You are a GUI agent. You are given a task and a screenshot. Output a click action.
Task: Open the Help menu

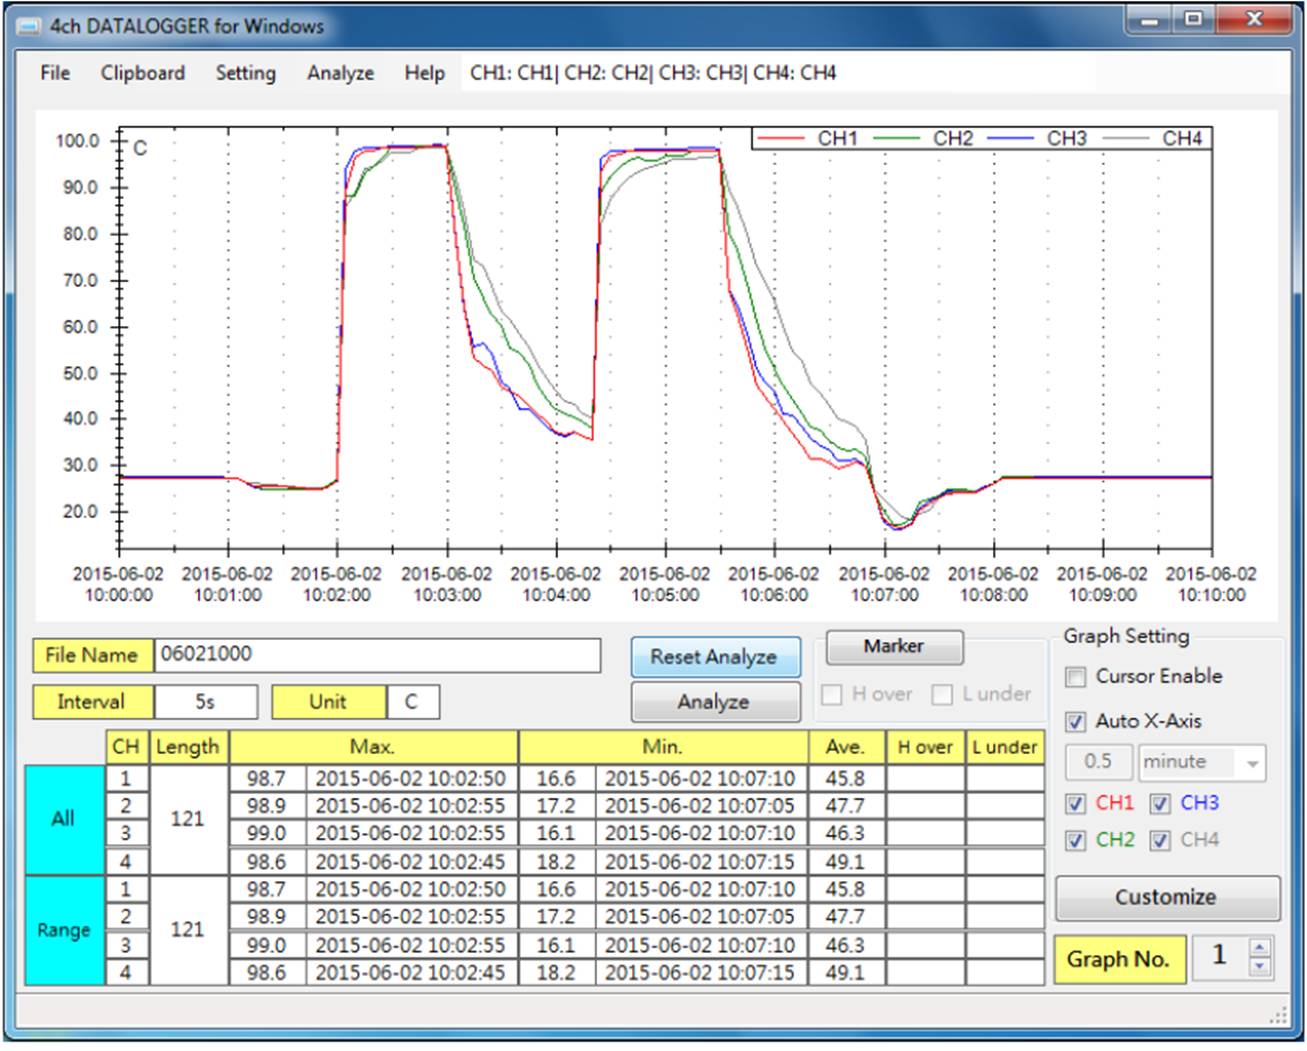423,73
